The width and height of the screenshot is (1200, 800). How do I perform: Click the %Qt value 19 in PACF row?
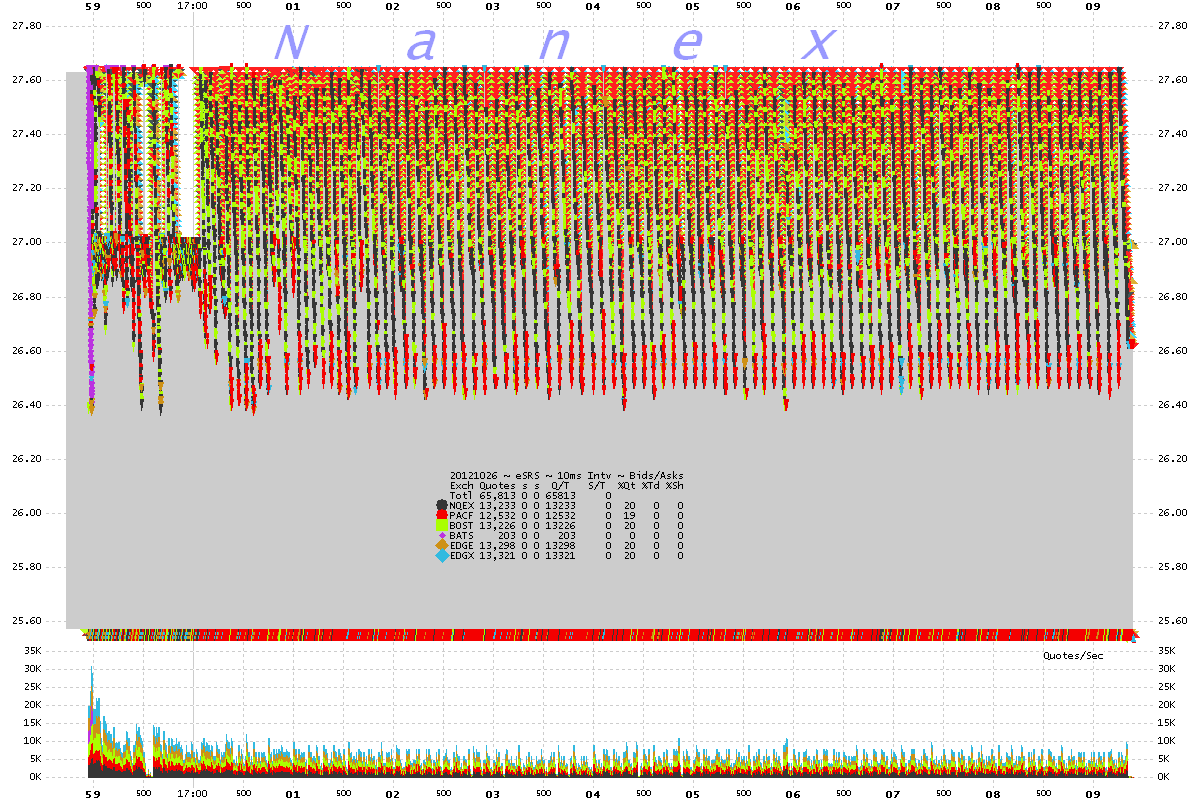[x=630, y=516]
